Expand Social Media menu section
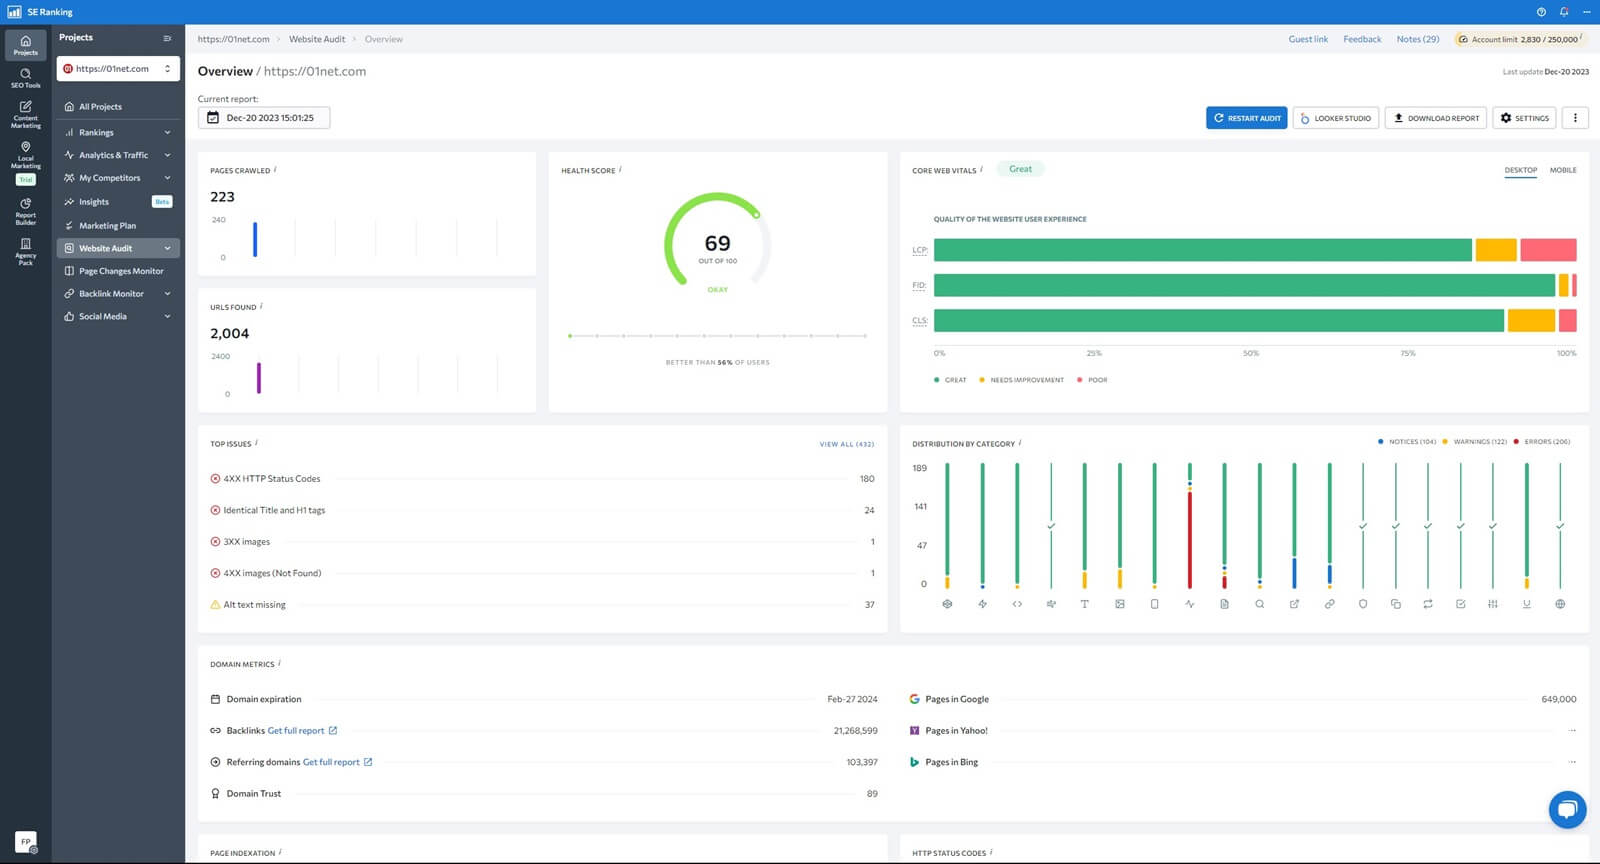 [x=118, y=316]
